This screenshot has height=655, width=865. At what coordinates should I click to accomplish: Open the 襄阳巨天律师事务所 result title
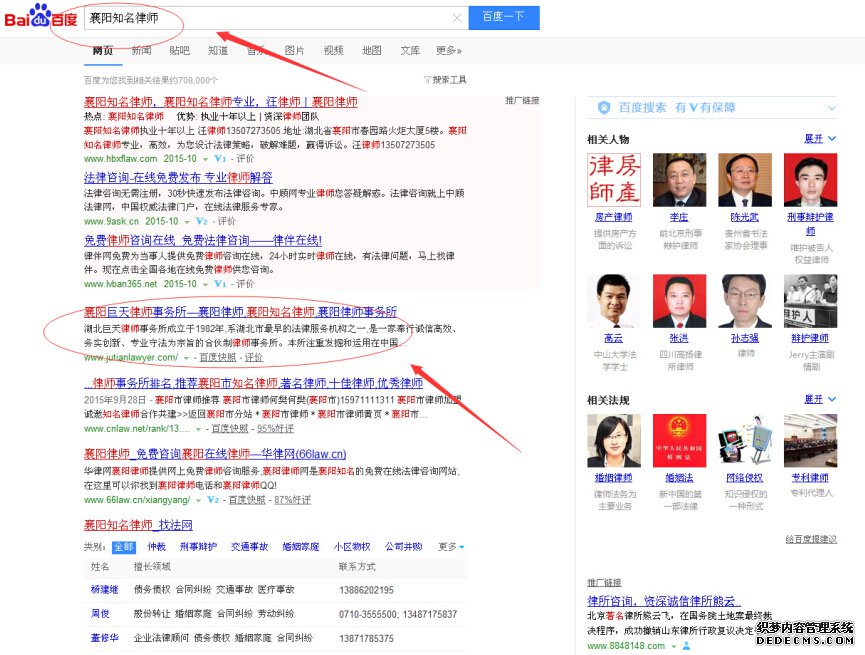tap(241, 312)
